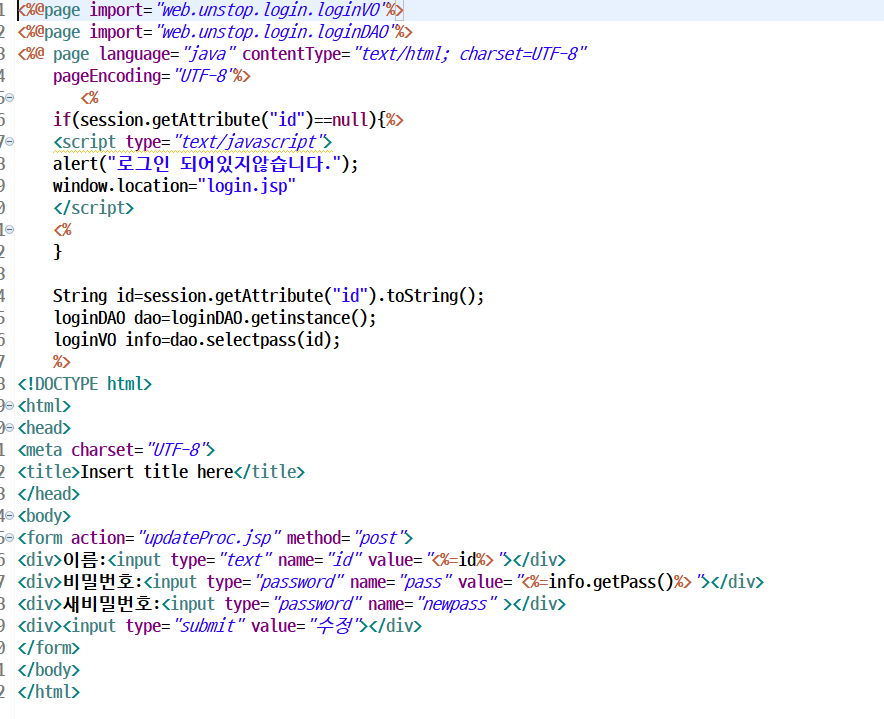
Task: Click "window.location" in the script
Action: 121,186
